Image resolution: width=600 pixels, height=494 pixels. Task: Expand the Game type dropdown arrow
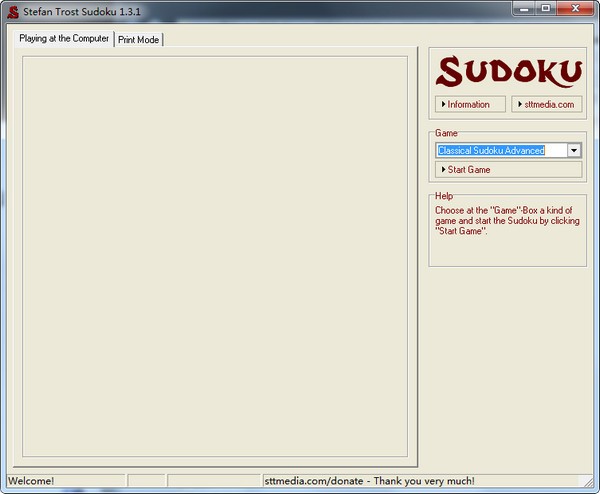tap(574, 150)
